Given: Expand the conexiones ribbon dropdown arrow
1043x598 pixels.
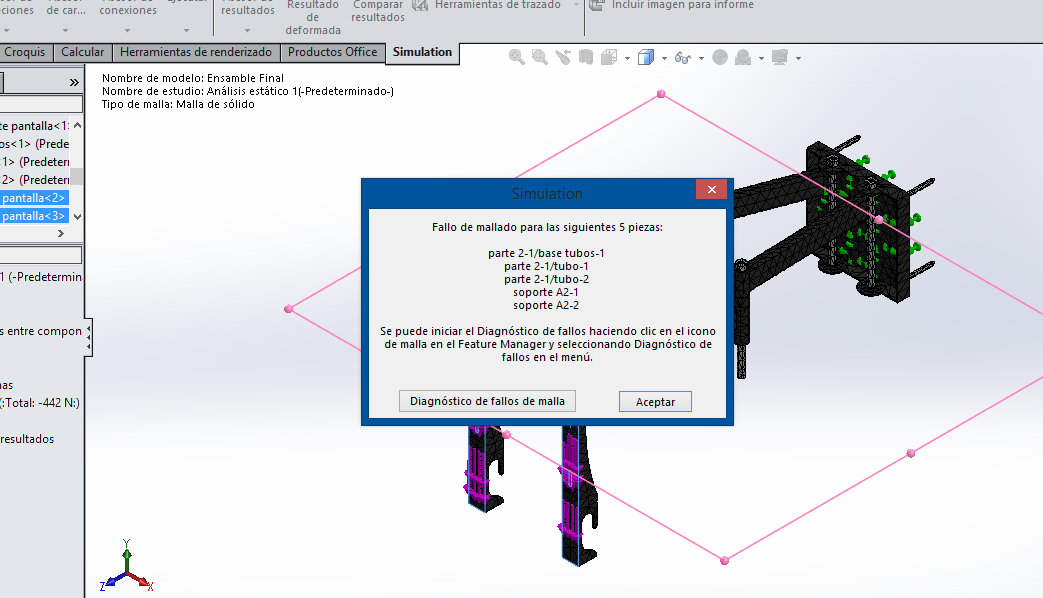Looking at the screenshot, I should tap(127, 31).
